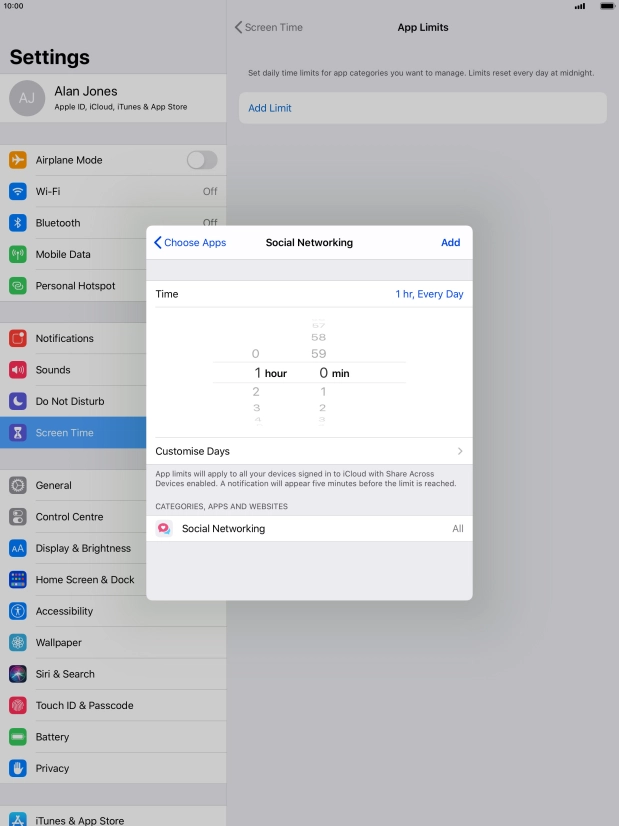The width and height of the screenshot is (619, 826).
Task: Open the Siri & Search icon
Action: [18, 674]
